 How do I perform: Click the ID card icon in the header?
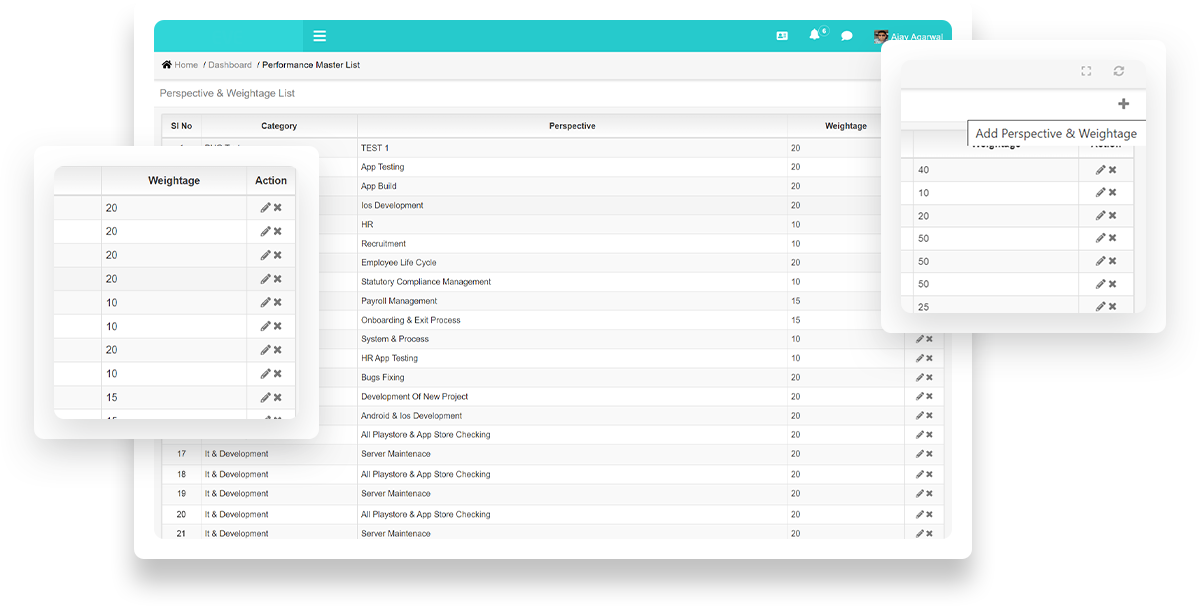(x=782, y=36)
